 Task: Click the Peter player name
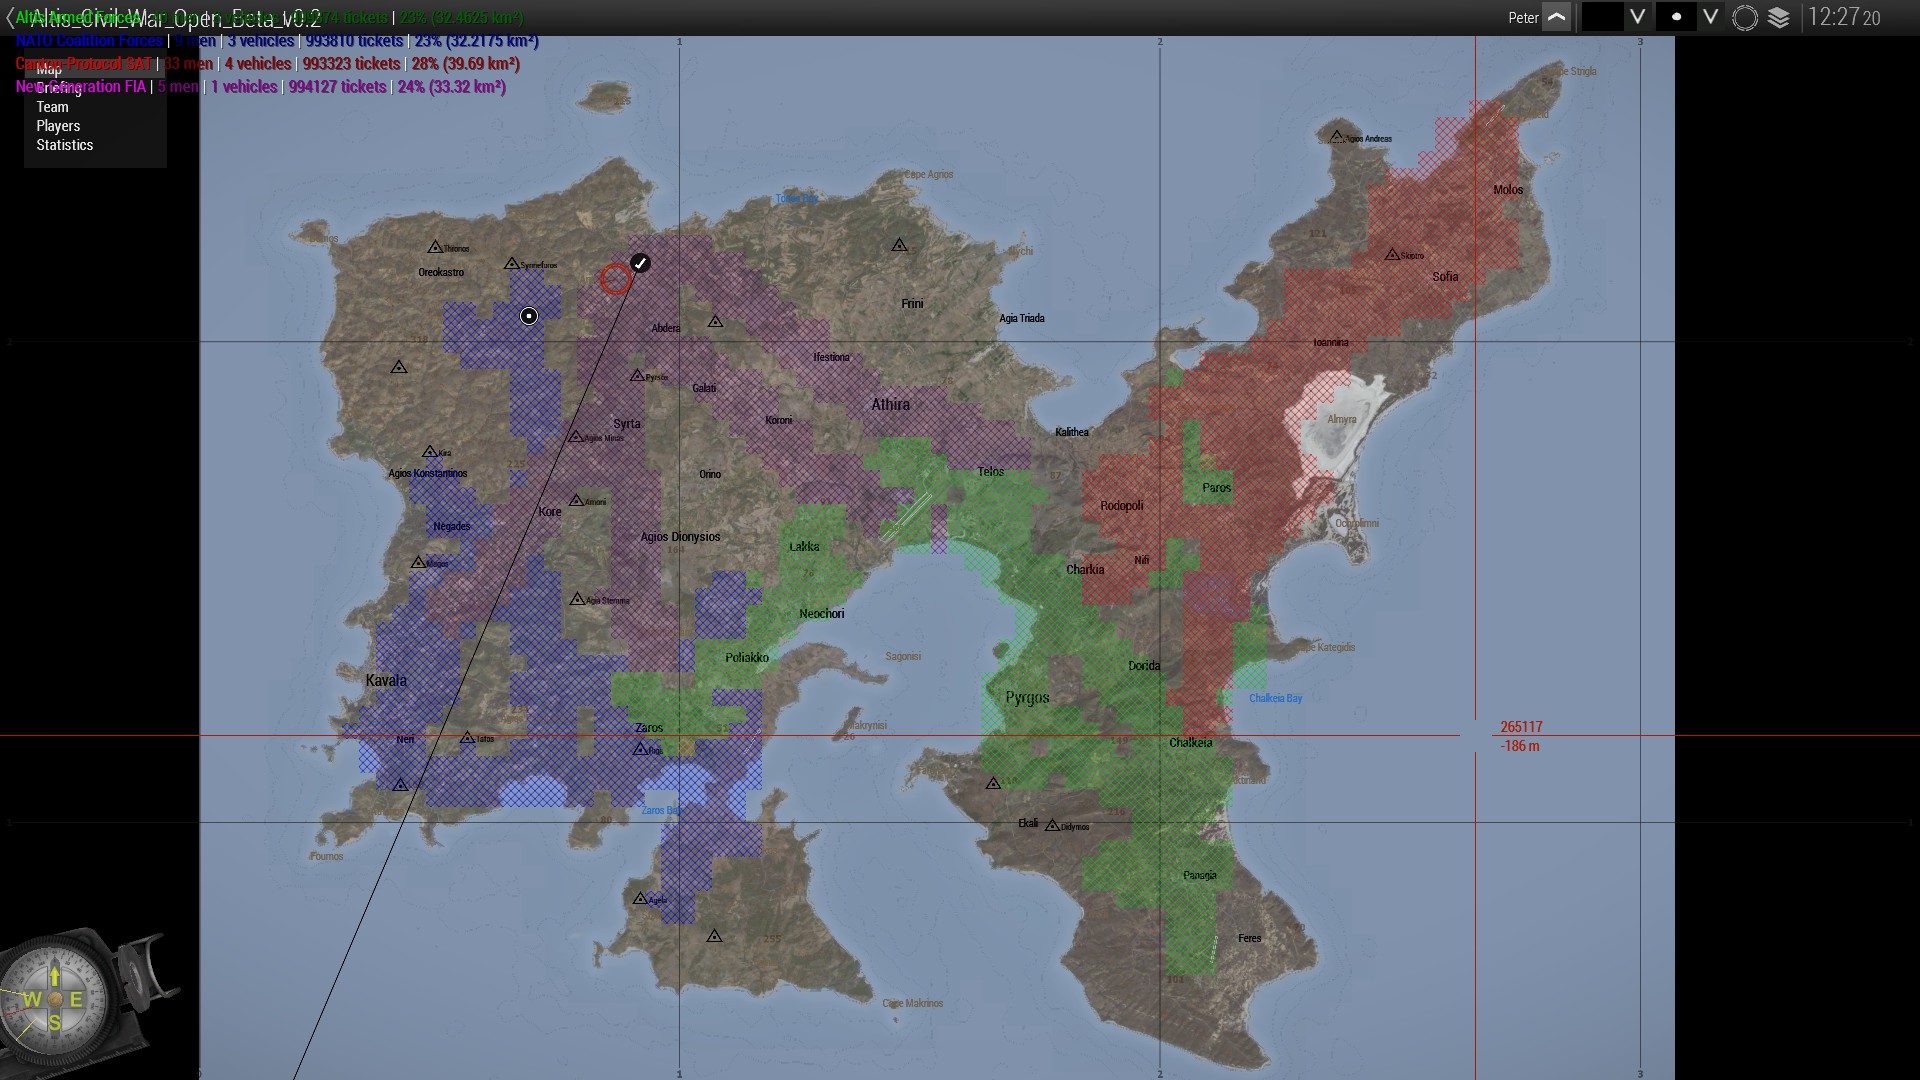(x=1523, y=18)
